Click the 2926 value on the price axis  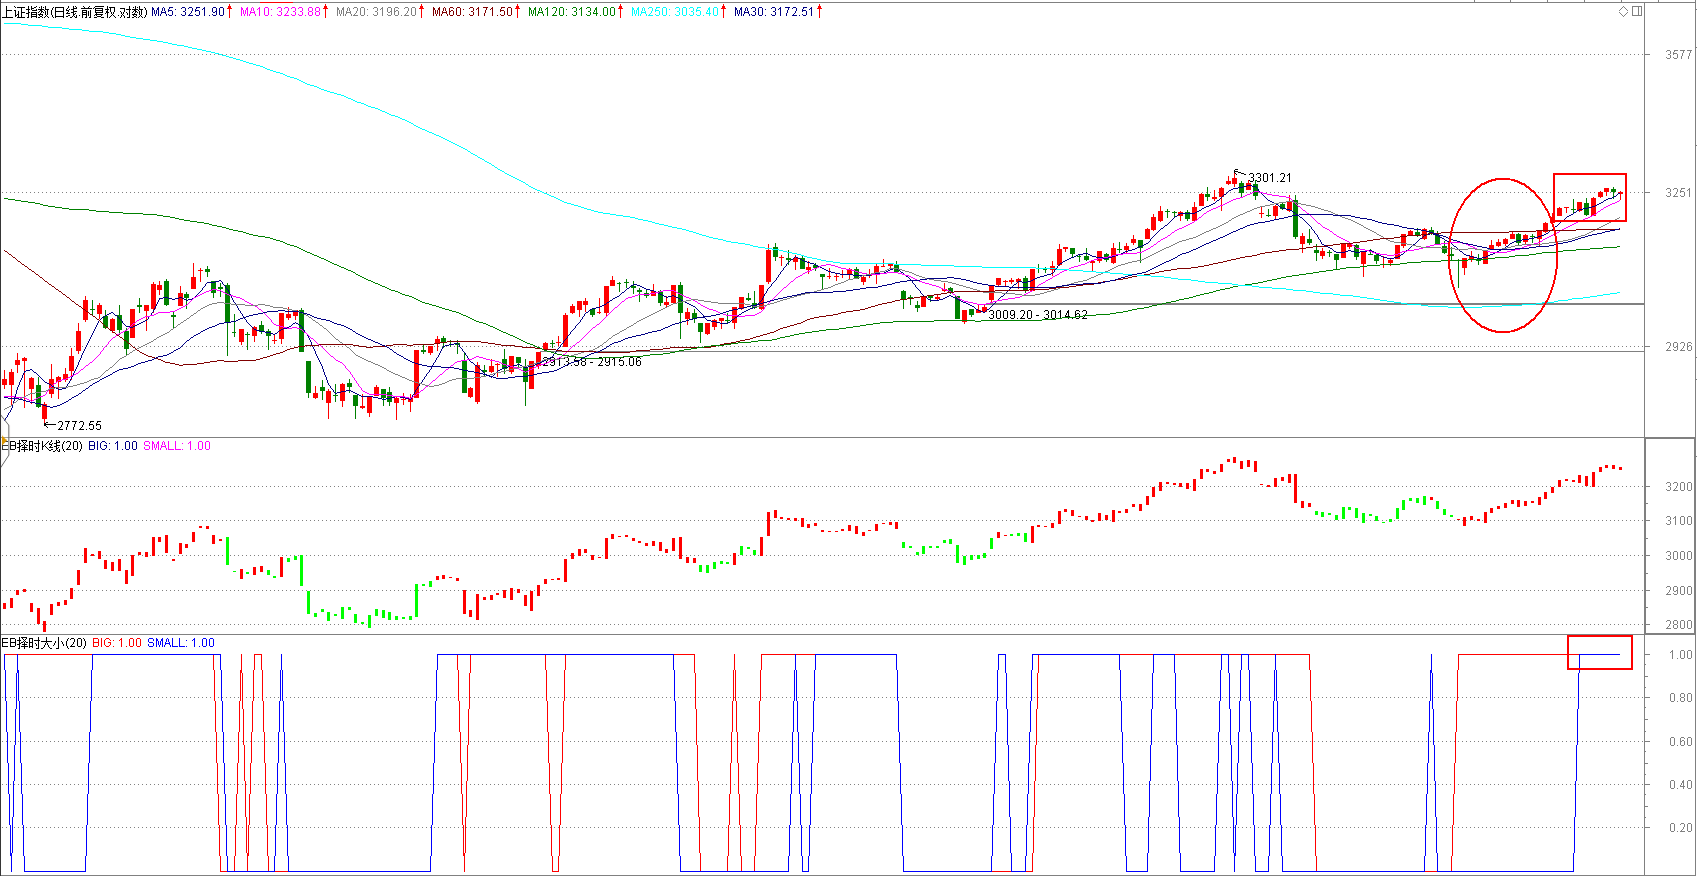1678,347
